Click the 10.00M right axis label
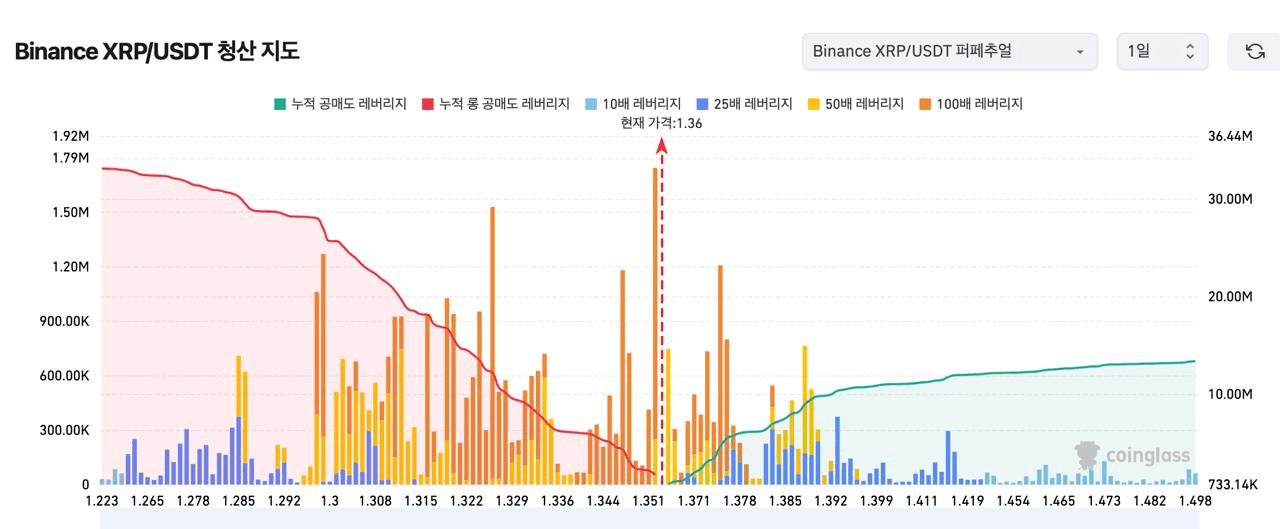The image size is (1280, 529). pos(1230,394)
